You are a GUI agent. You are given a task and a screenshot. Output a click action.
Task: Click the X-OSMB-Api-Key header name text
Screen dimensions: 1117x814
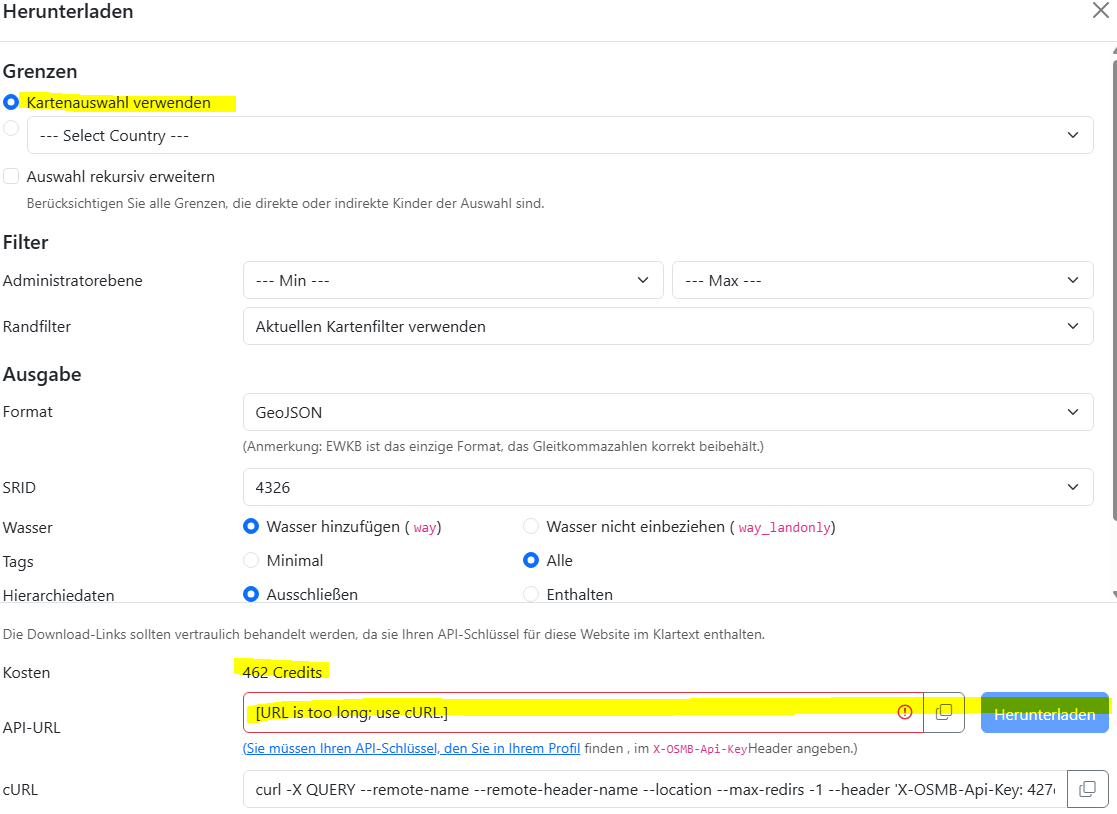pos(700,749)
